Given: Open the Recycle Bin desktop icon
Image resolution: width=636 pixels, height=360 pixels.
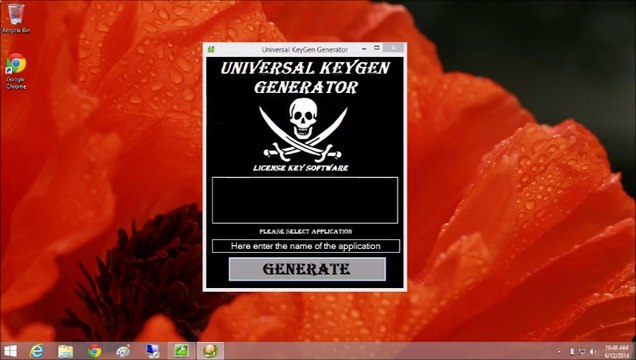Looking at the screenshot, I should [16, 18].
